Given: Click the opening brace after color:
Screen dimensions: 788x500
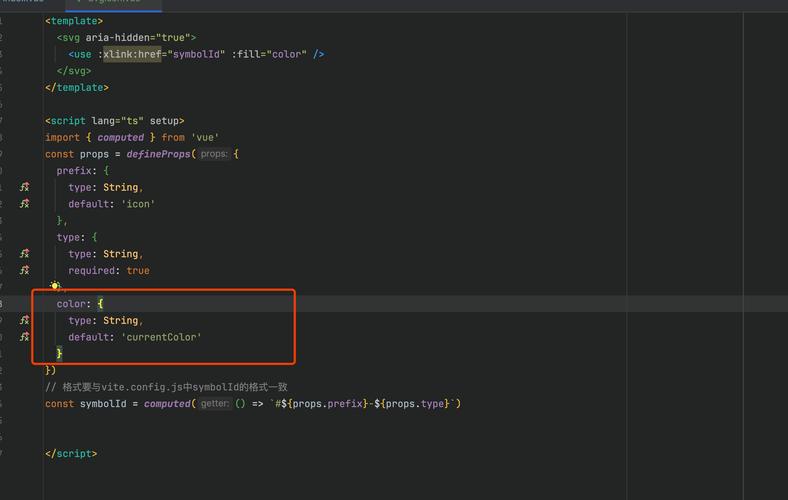Looking at the screenshot, I should [x=100, y=304].
